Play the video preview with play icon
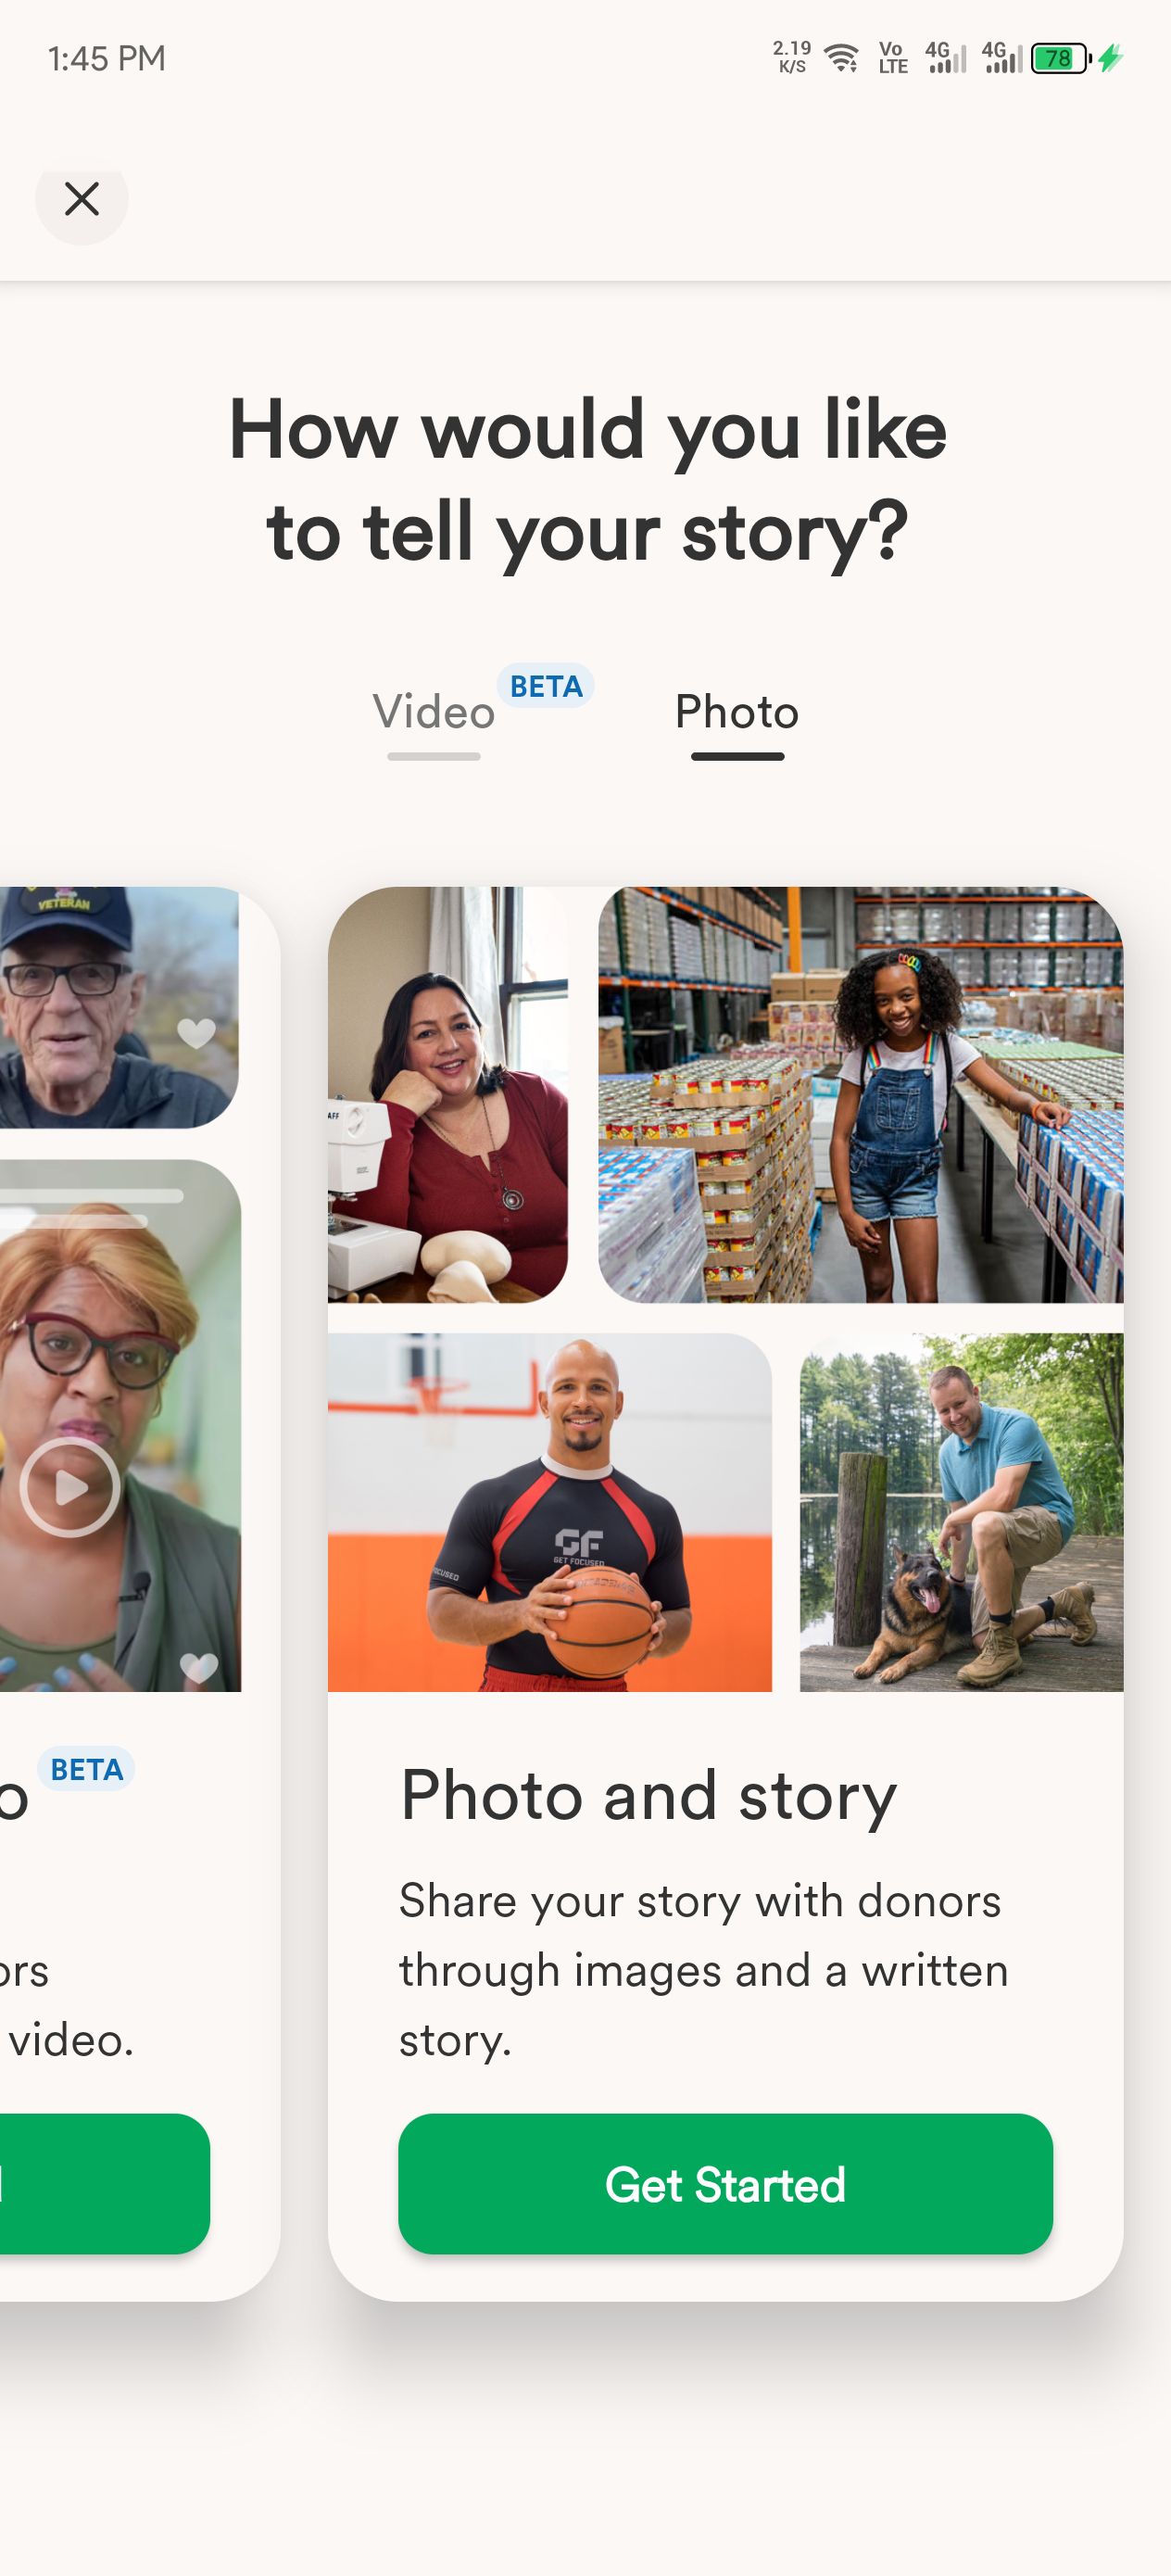This screenshot has width=1171, height=2576. coord(70,1487)
